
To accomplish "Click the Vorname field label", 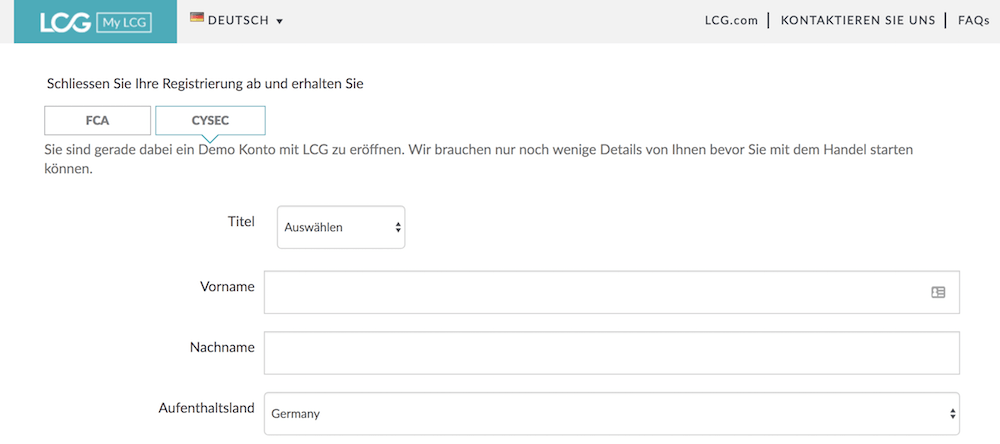I will (227, 286).
